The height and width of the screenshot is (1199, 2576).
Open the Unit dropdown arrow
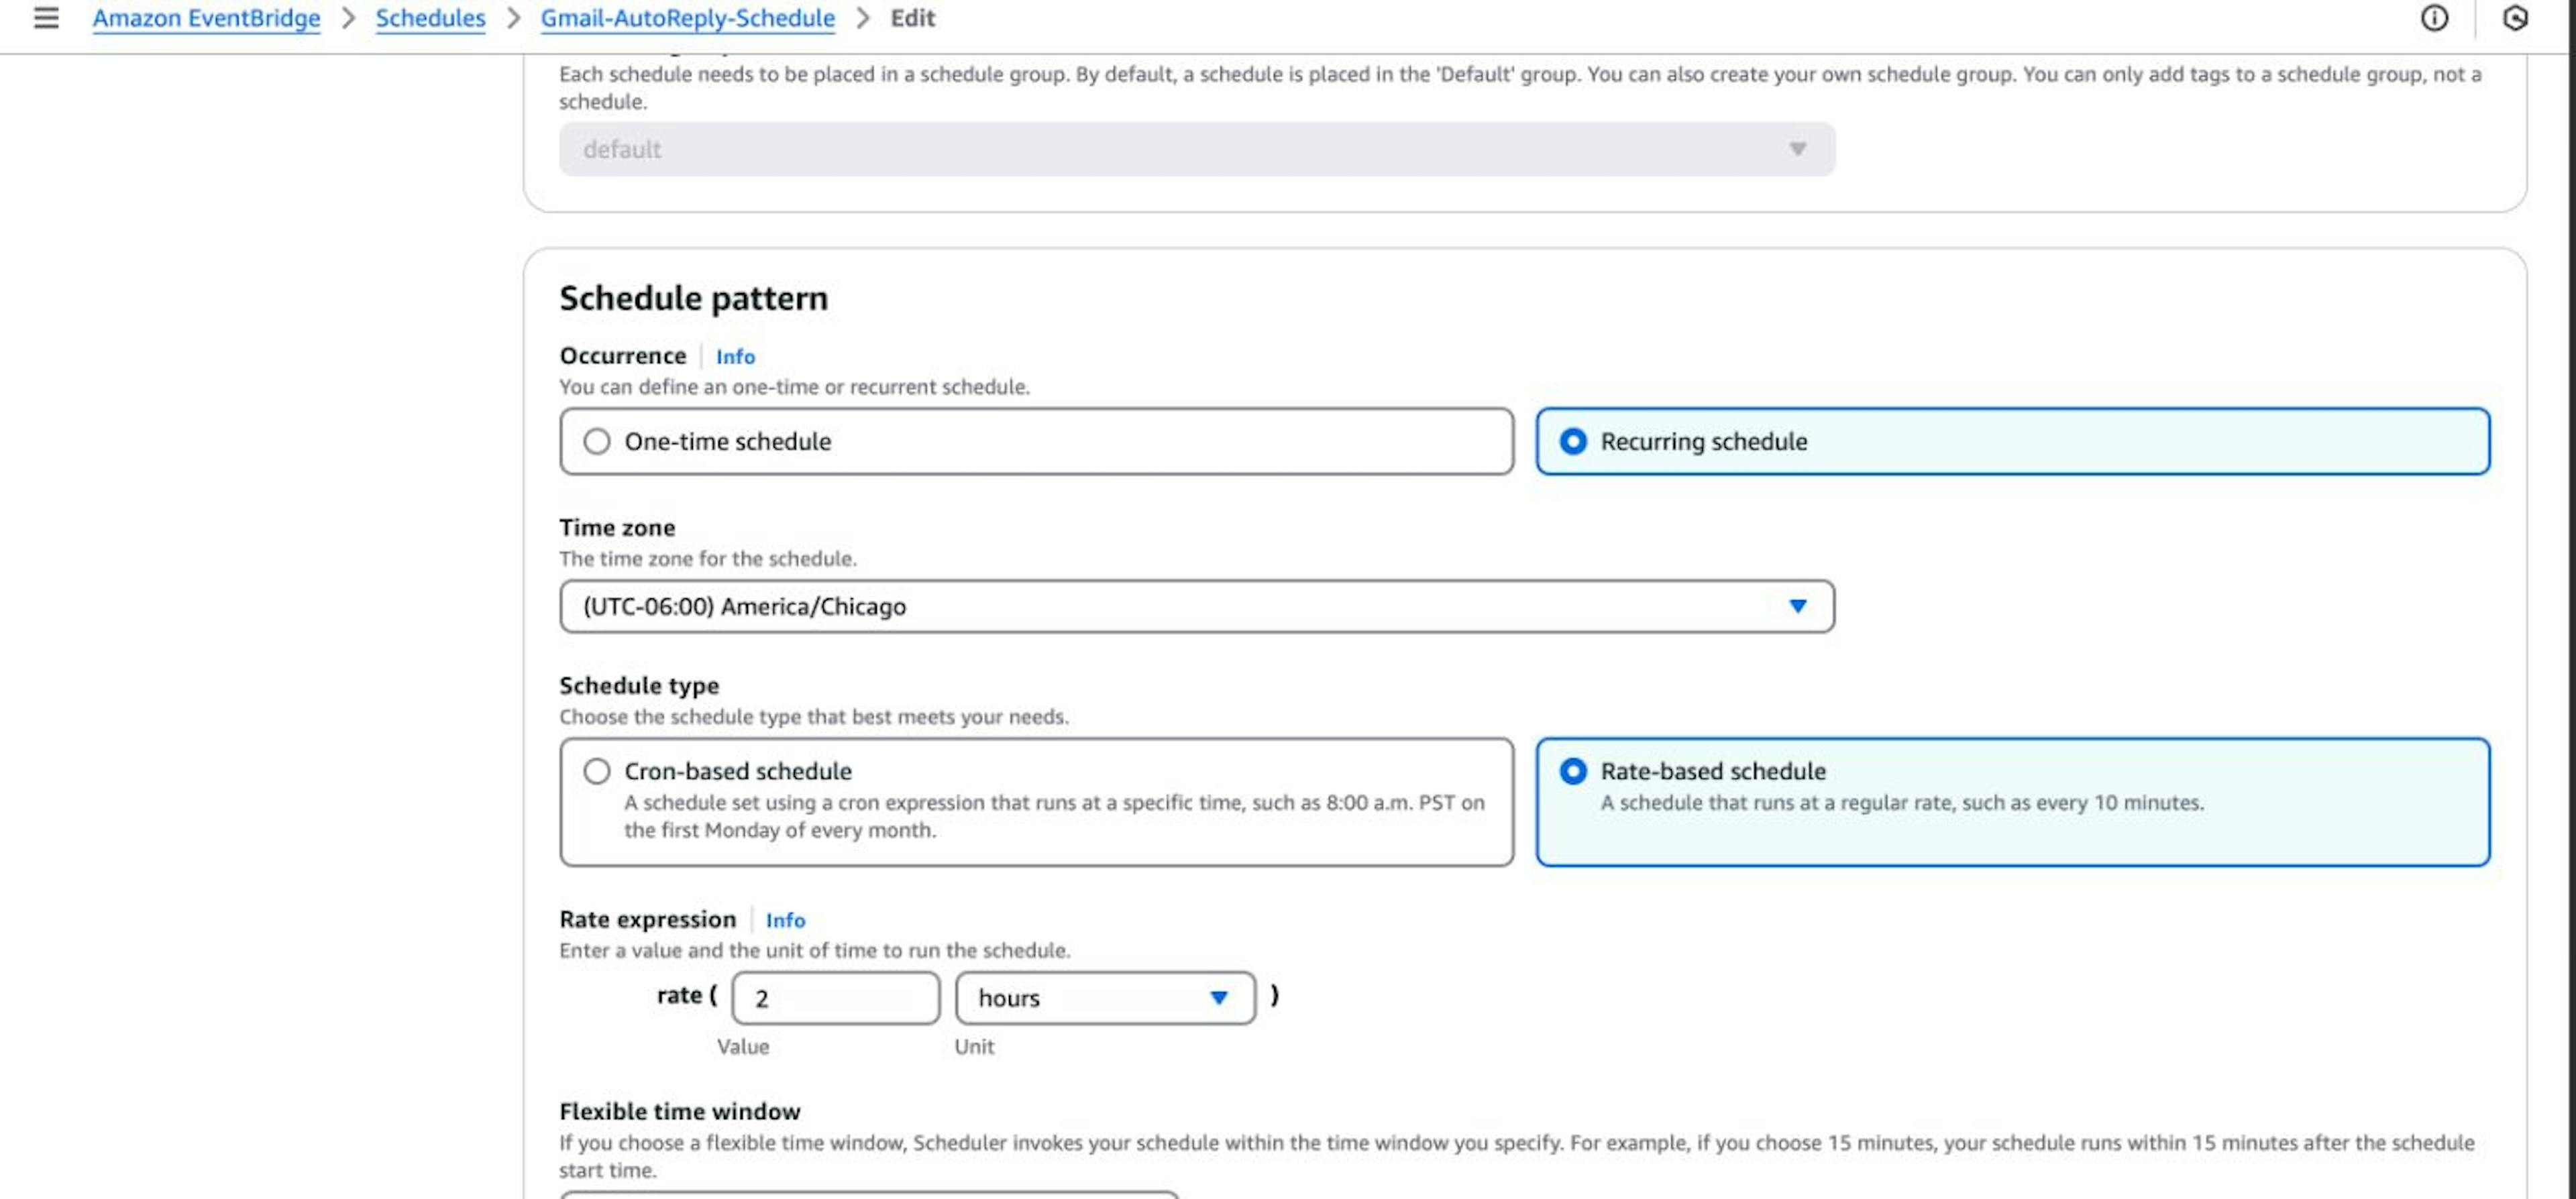tap(1220, 997)
